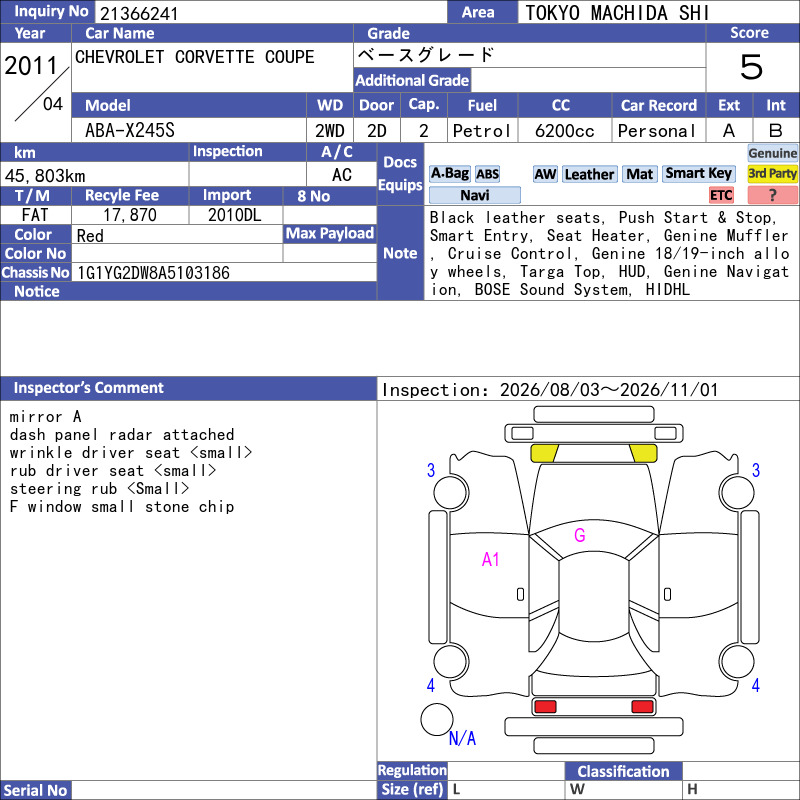This screenshot has width=800, height=800.
Task: Click the spare tire circle in diagram
Action: click(x=437, y=719)
